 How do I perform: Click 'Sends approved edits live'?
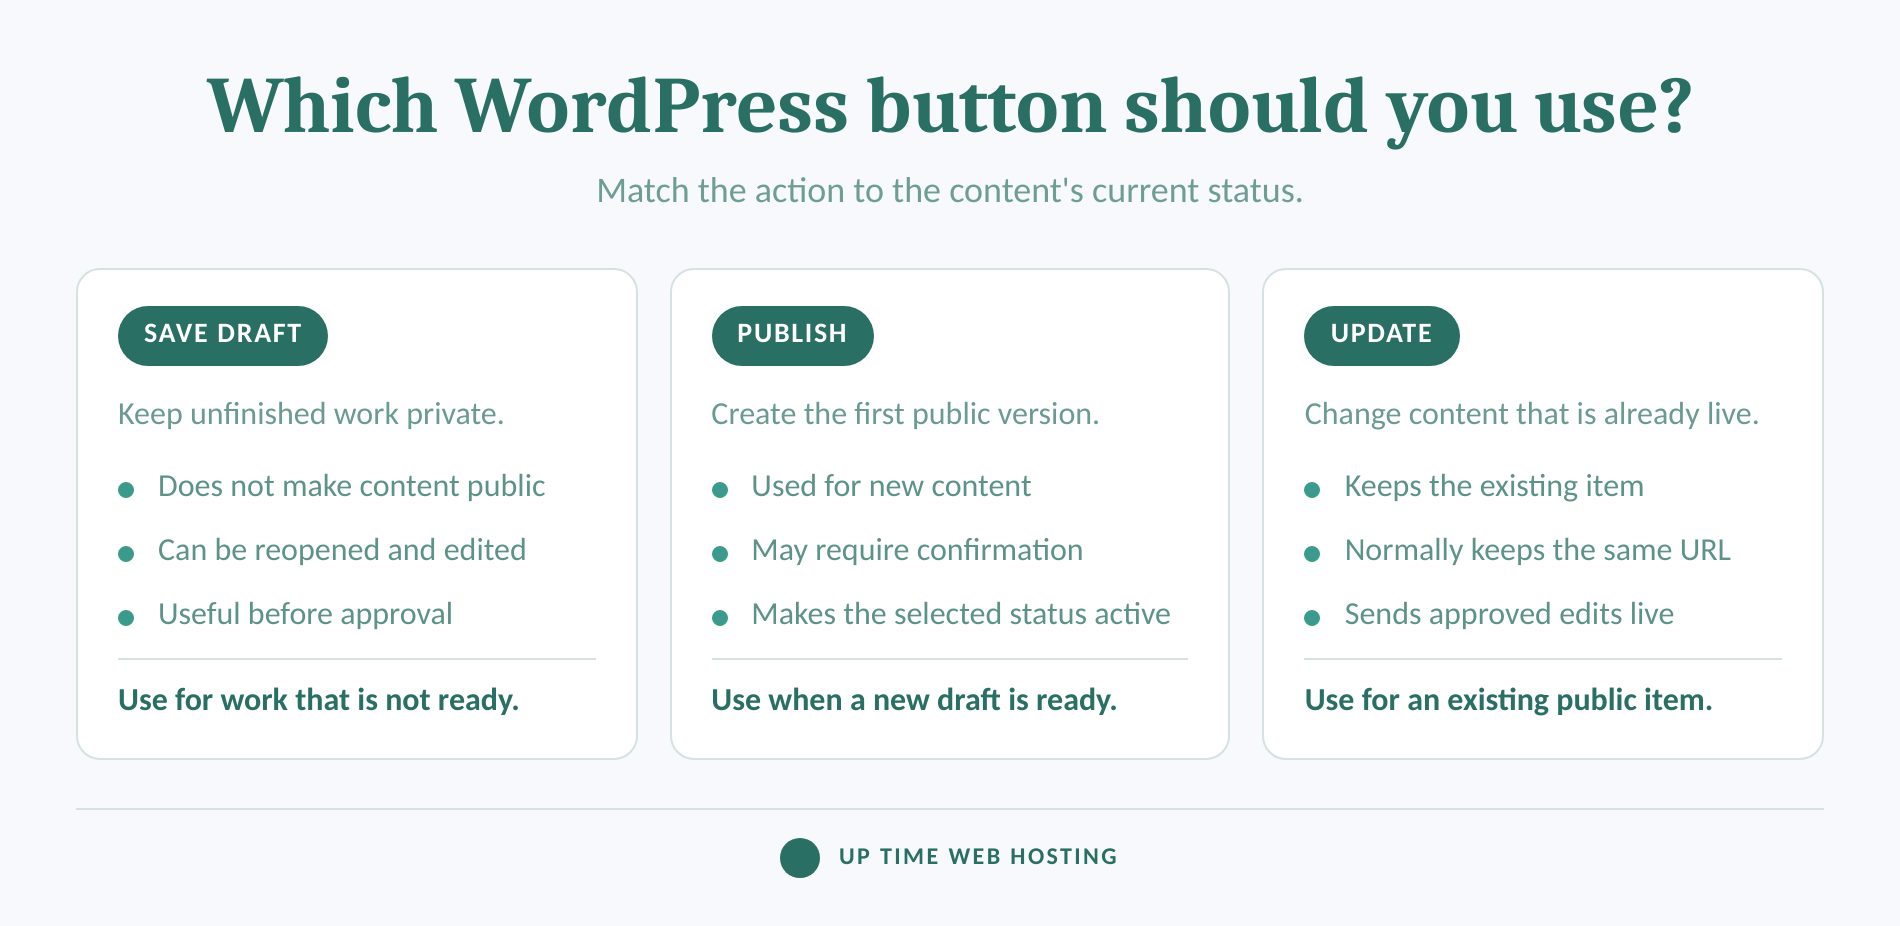pyautogui.click(x=1509, y=614)
